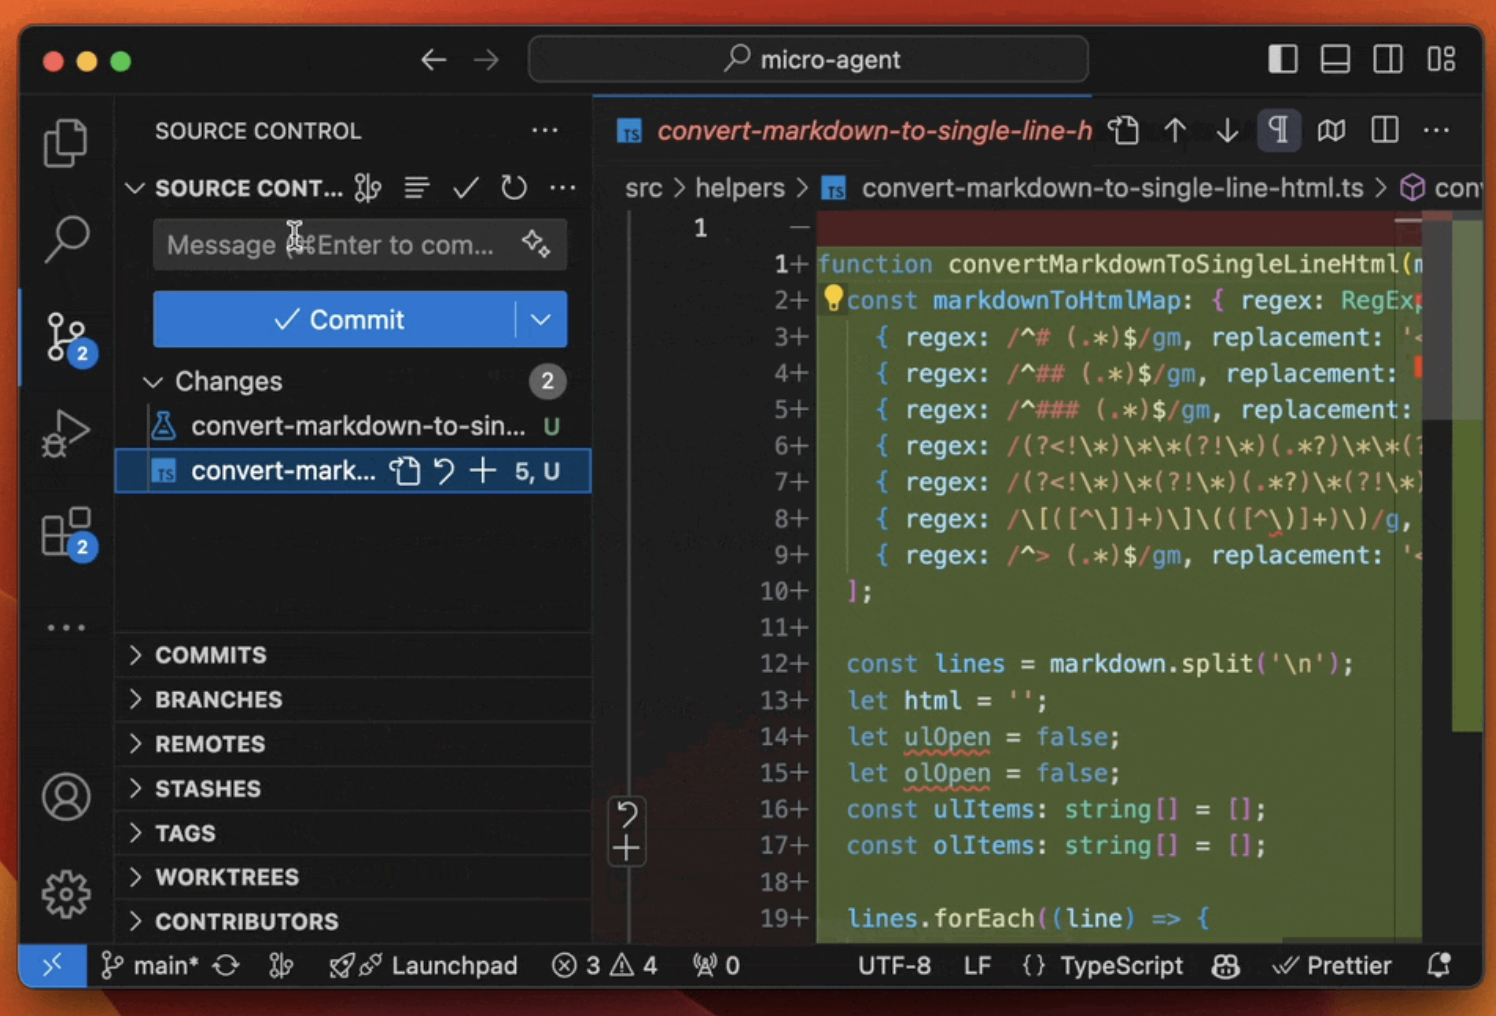Toggle whitespace display with pilcrow icon

pyautogui.click(x=1278, y=131)
